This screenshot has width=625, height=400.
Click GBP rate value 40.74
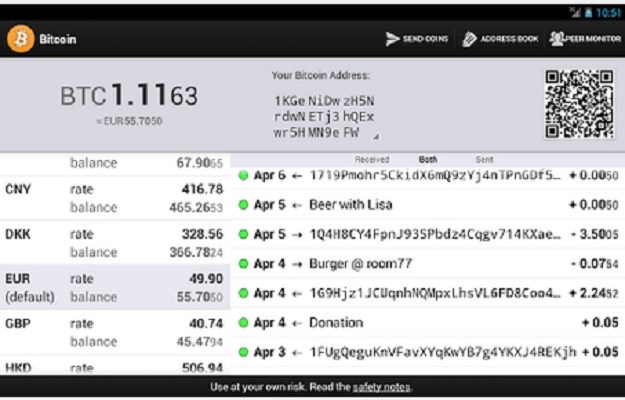pos(206,324)
